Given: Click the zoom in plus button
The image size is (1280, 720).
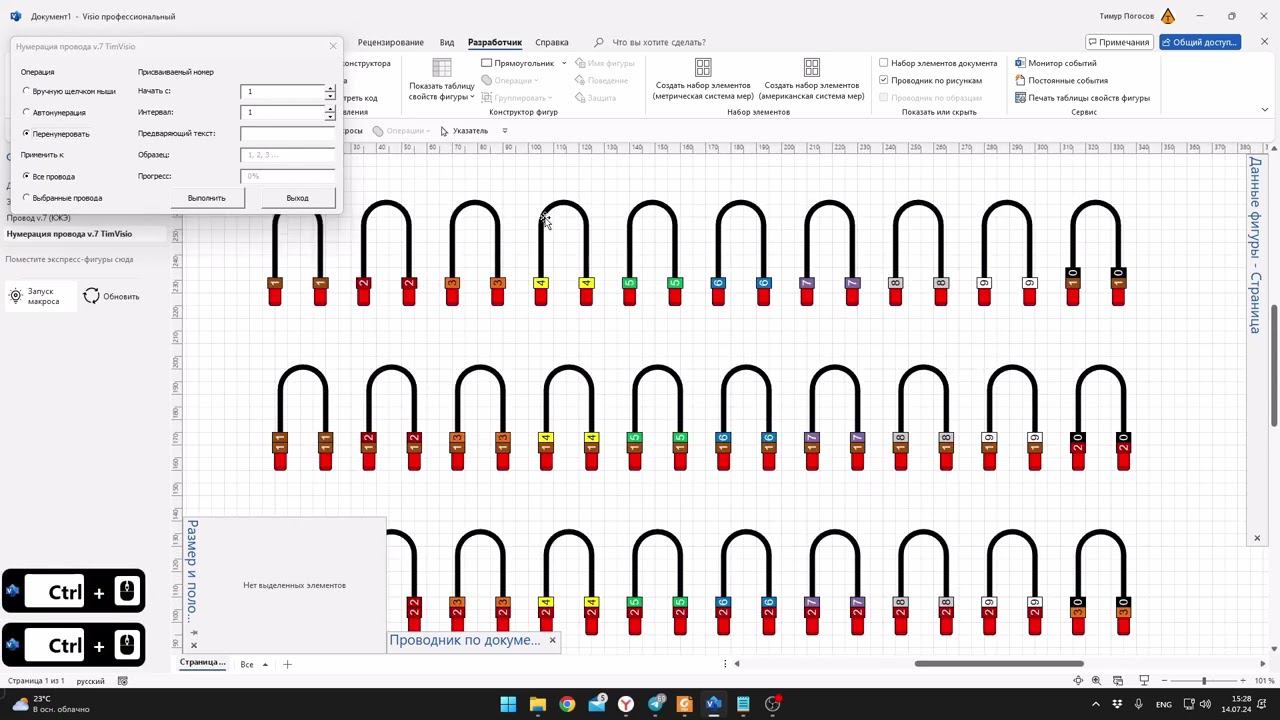Looking at the screenshot, I should (x=1243, y=681).
